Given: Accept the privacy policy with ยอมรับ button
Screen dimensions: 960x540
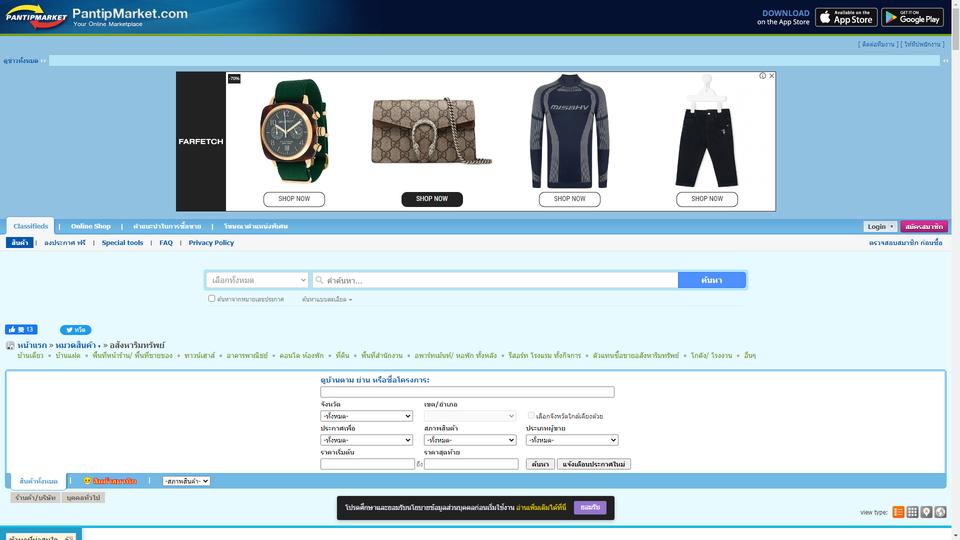Looking at the screenshot, I should [x=590, y=508].
